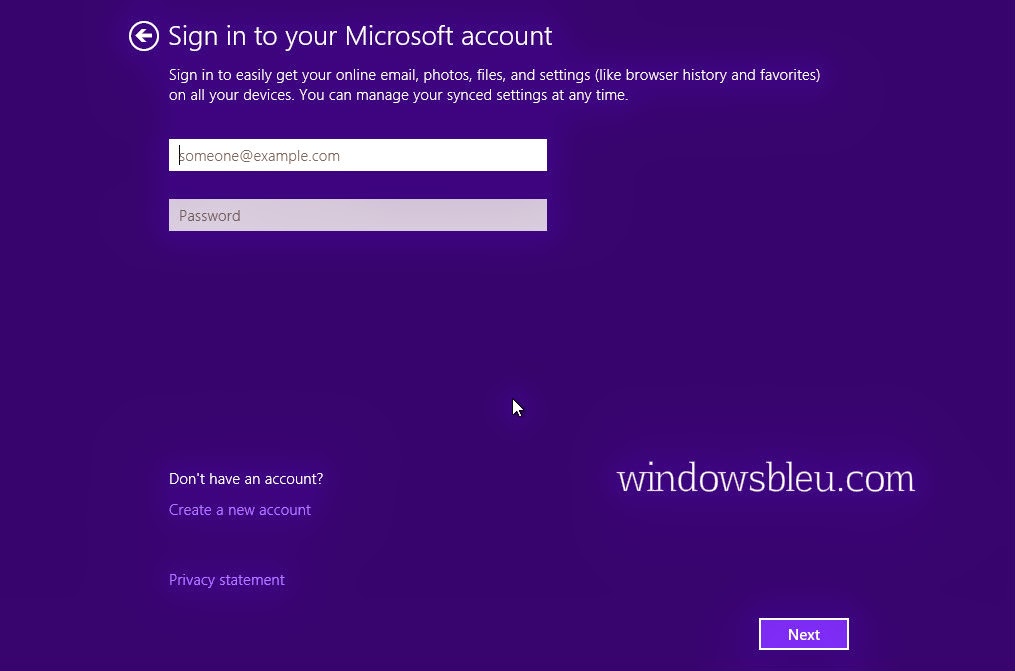The width and height of the screenshot is (1015, 671).
Task: Select the Password input field
Action: tap(358, 215)
